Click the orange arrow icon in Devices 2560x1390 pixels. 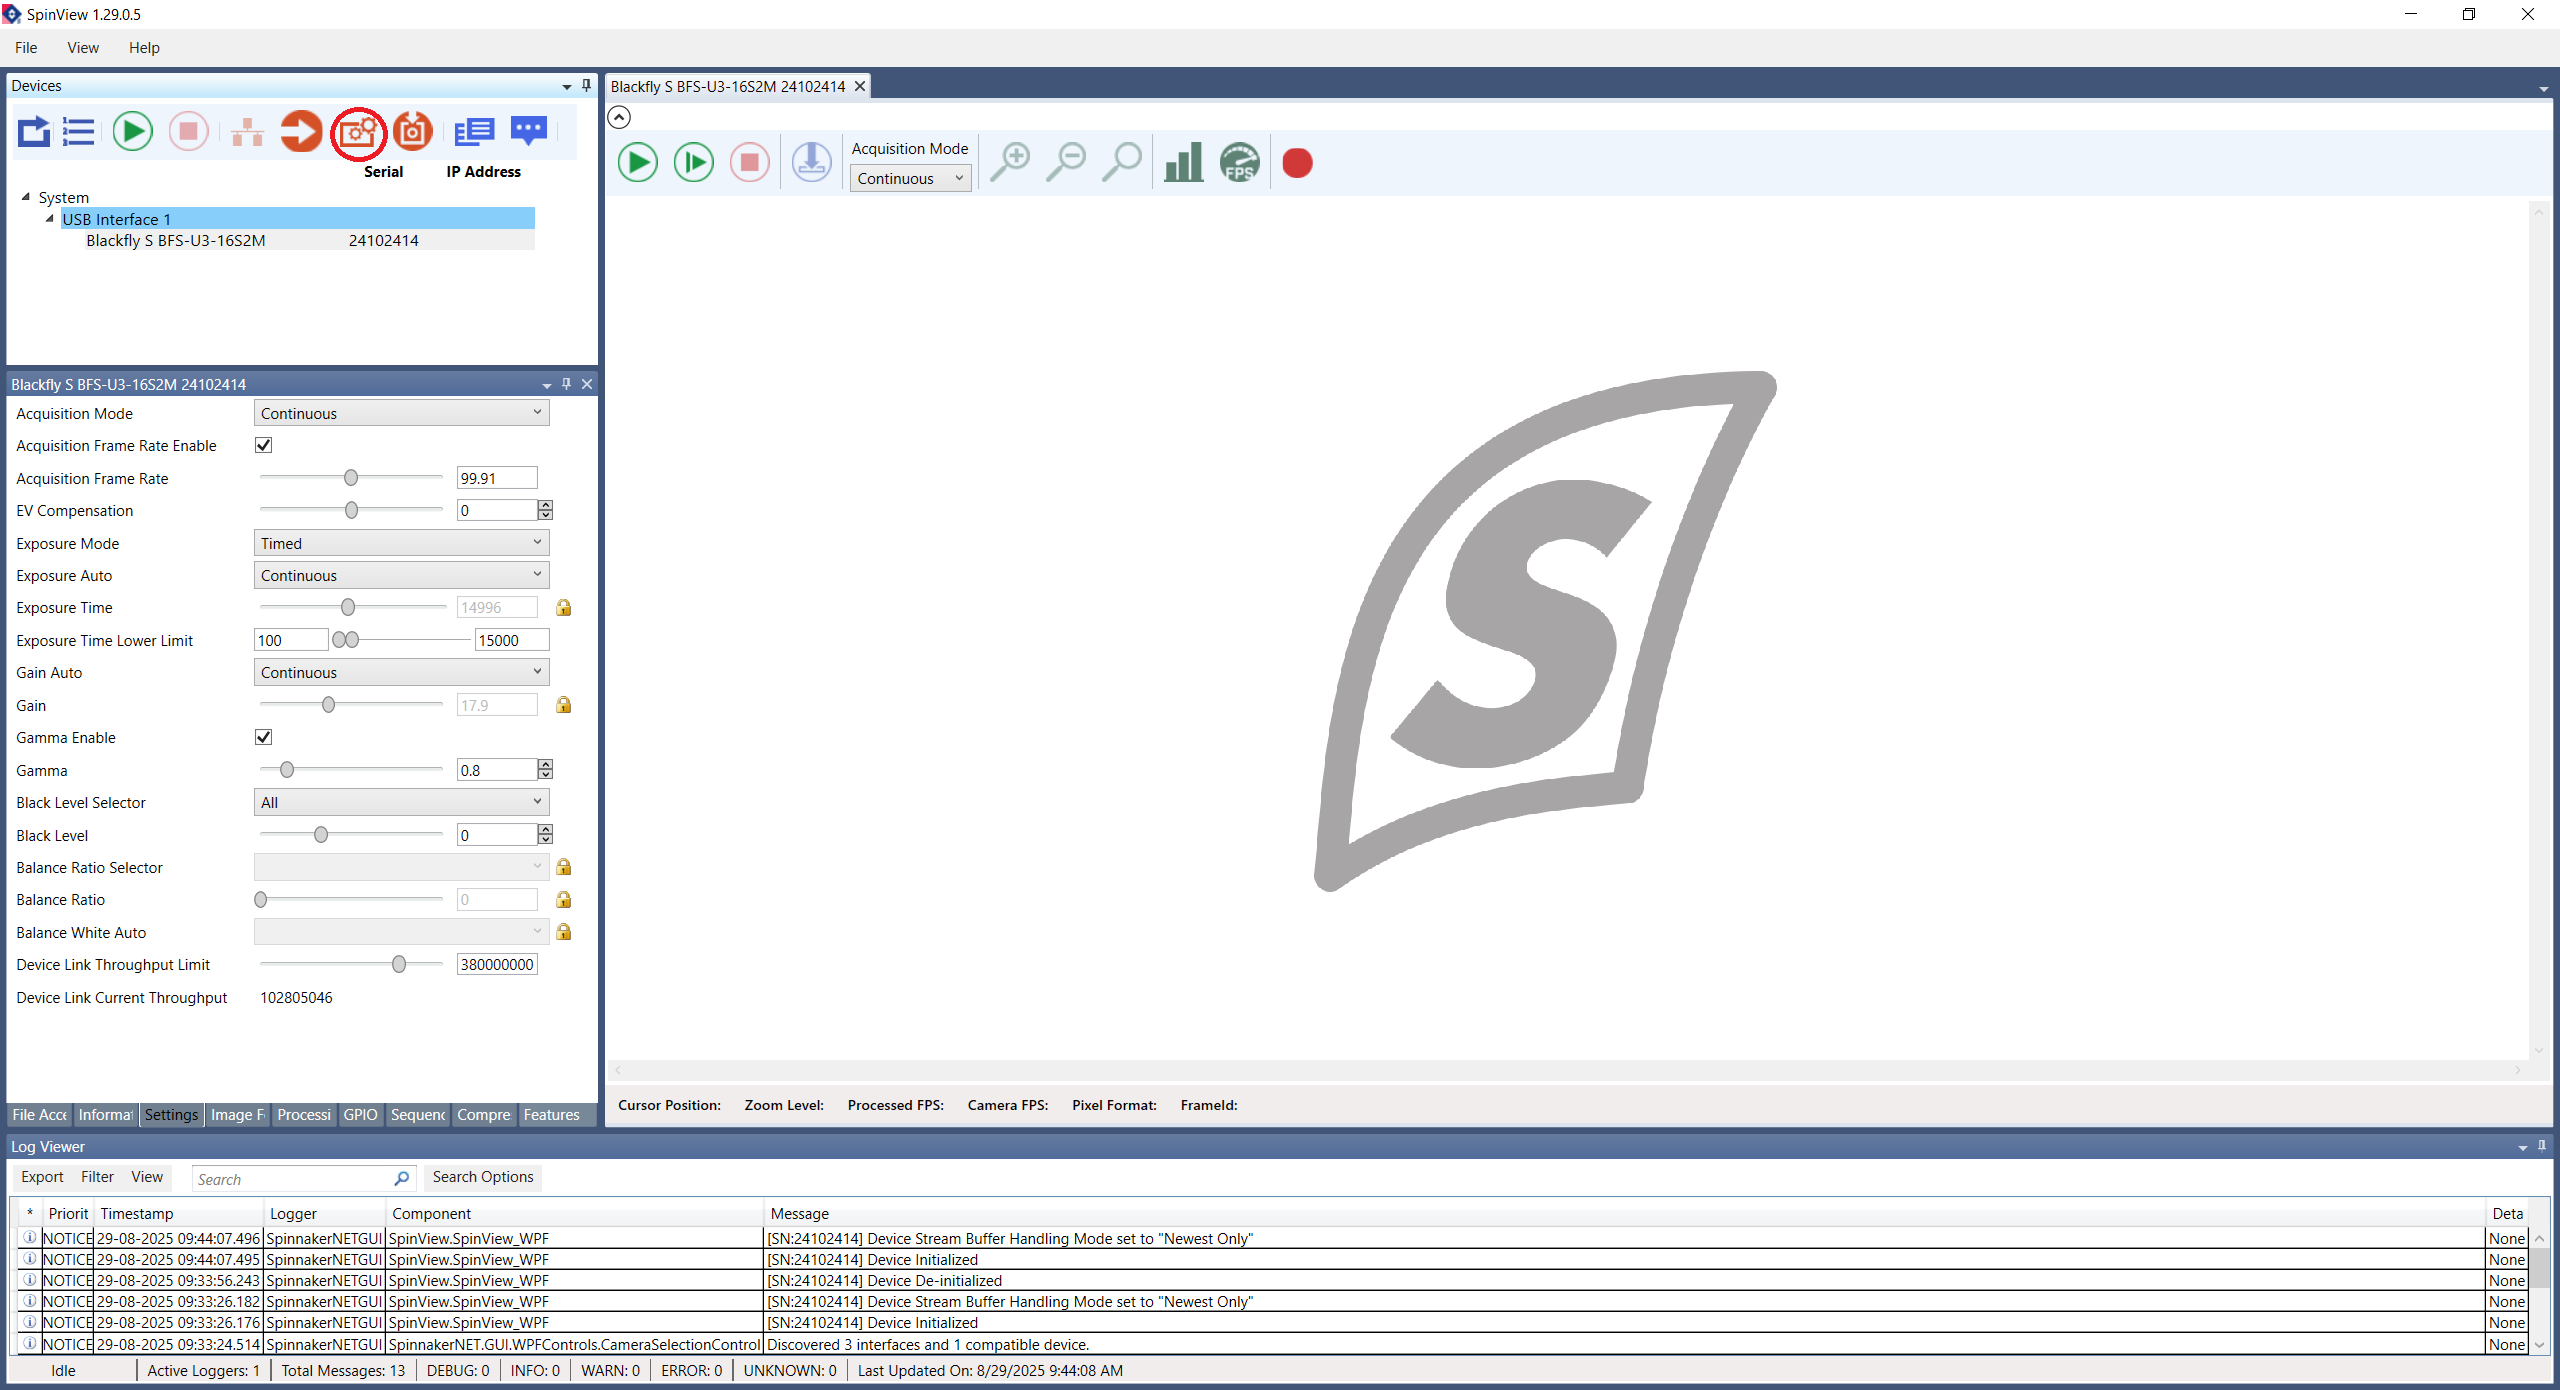(x=301, y=131)
